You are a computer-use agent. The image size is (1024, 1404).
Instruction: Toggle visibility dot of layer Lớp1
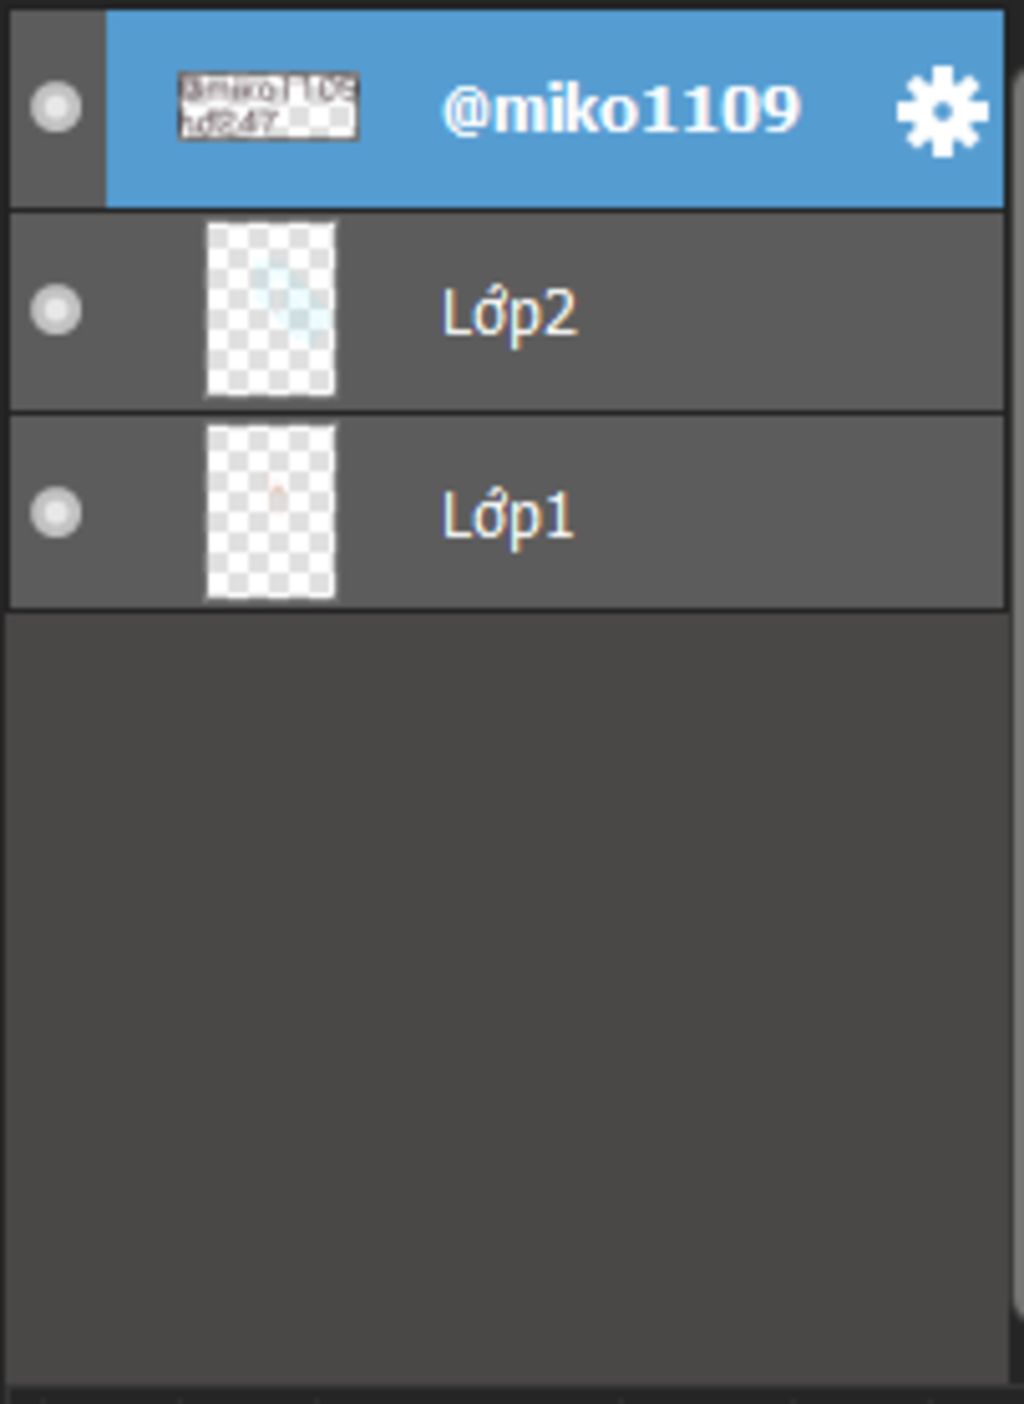click(x=56, y=512)
